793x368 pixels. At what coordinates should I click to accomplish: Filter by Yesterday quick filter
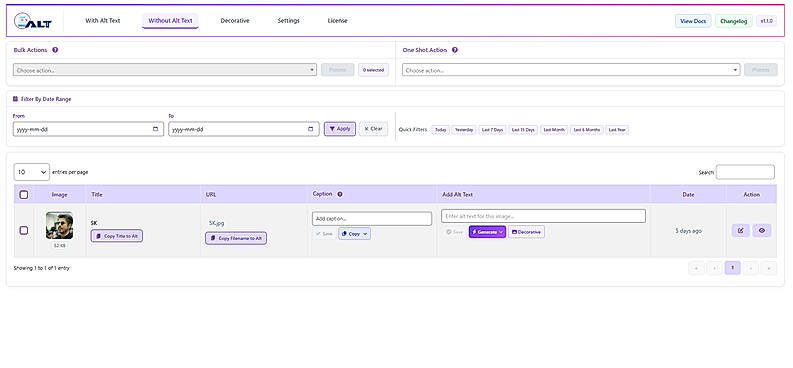[464, 130]
